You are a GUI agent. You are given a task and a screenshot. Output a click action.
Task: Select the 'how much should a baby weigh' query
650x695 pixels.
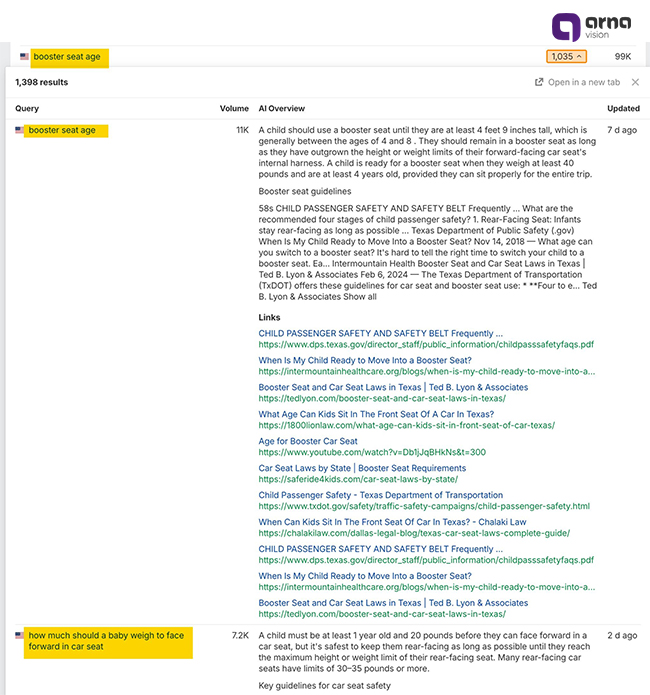coord(106,641)
